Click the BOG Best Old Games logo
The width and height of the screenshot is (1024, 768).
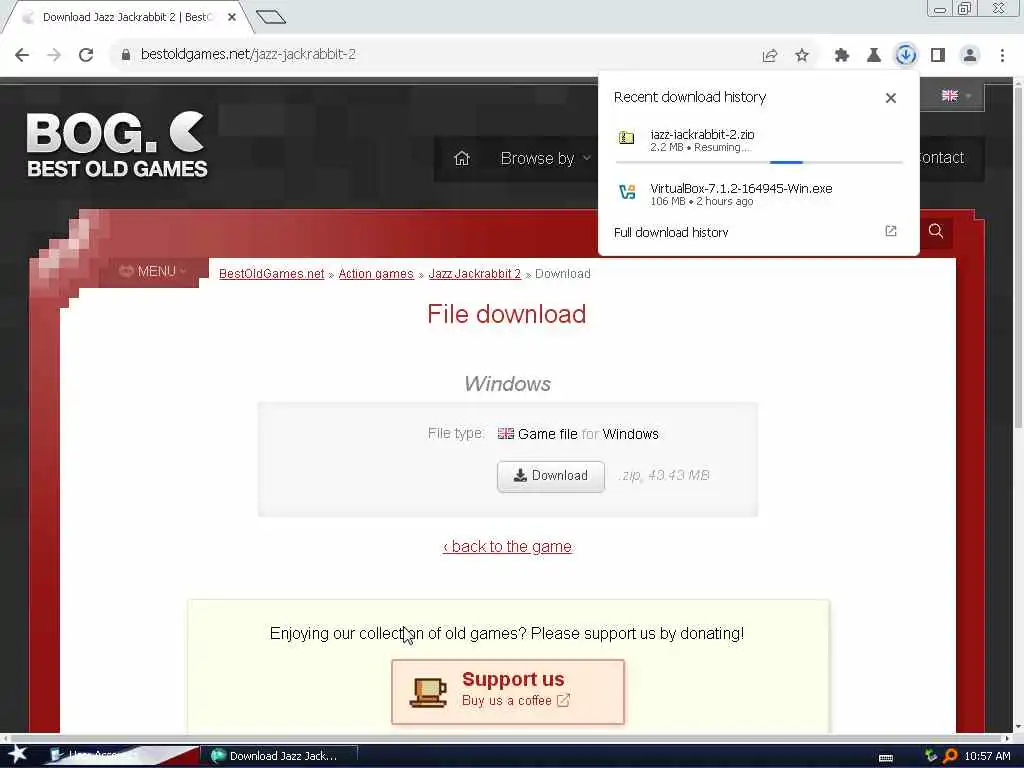point(117,145)
